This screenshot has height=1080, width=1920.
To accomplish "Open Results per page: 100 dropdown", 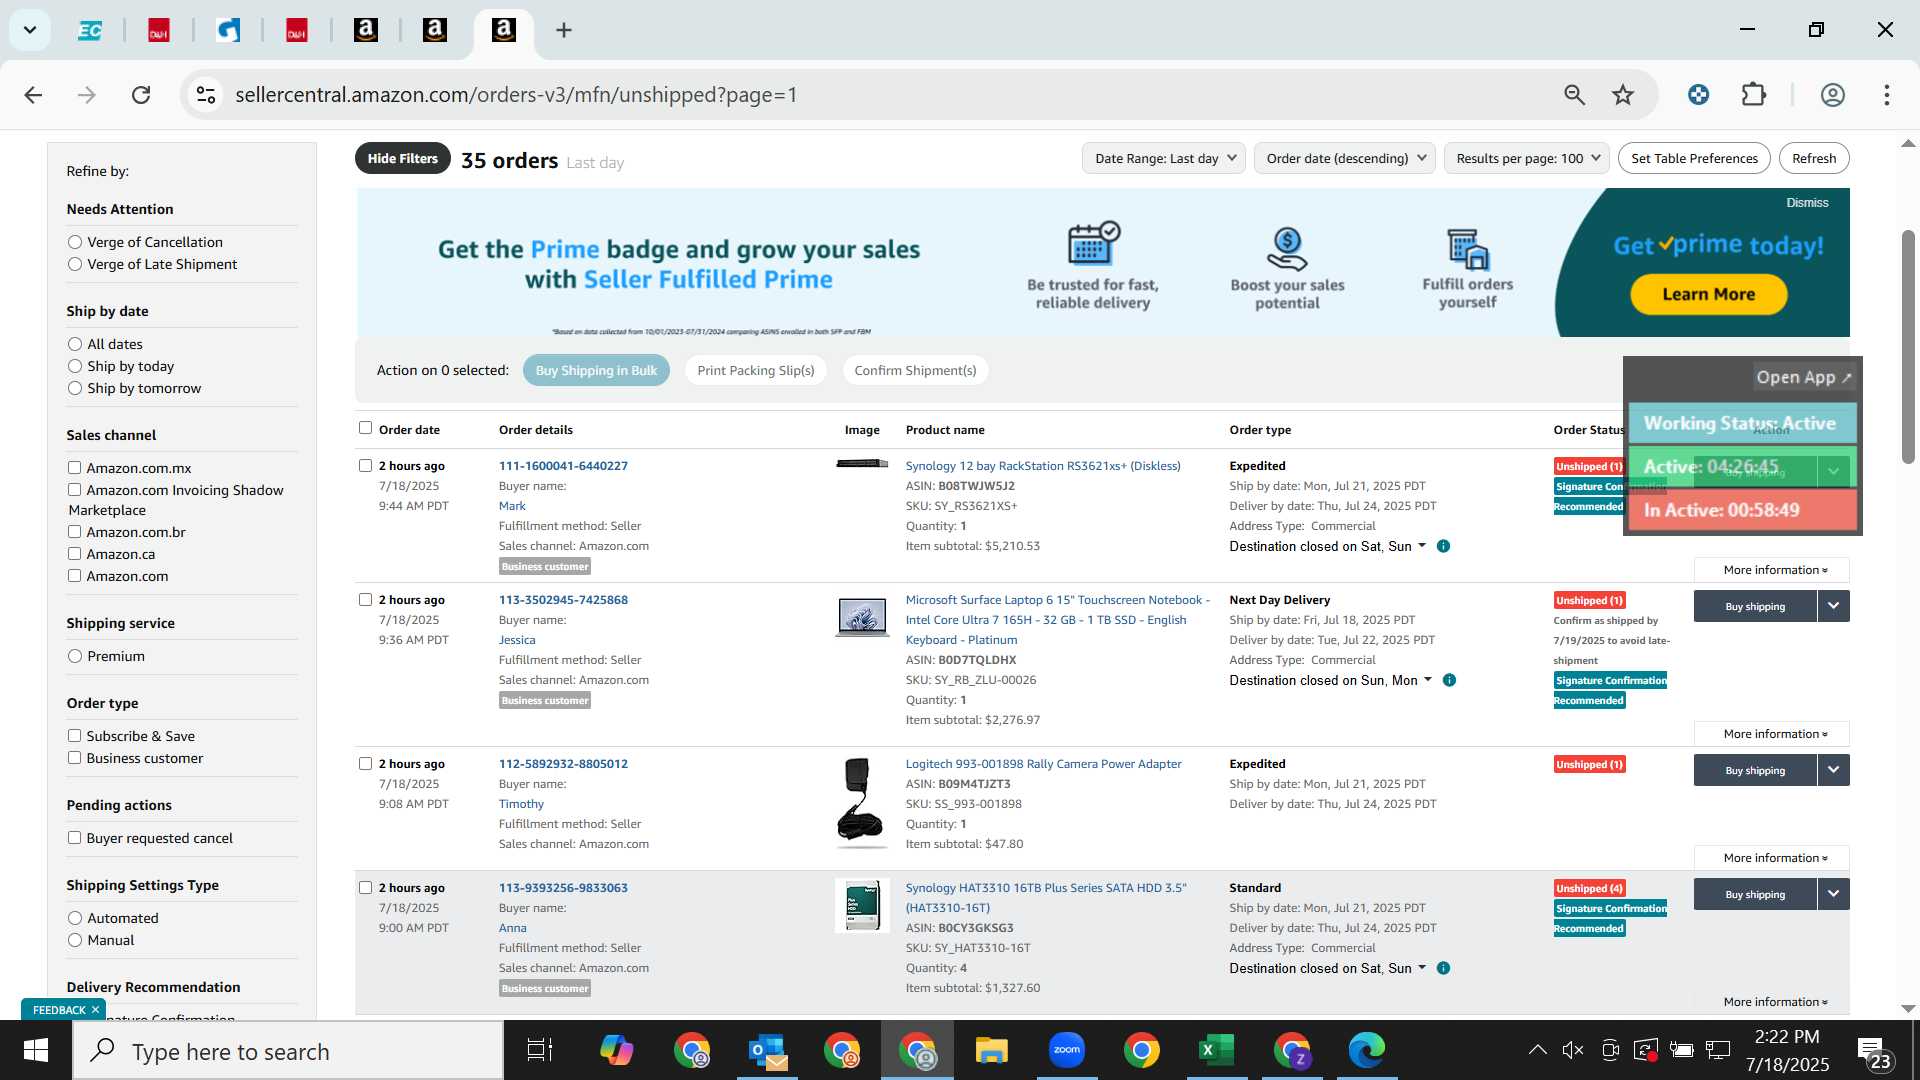I will tap(1527, 158).
